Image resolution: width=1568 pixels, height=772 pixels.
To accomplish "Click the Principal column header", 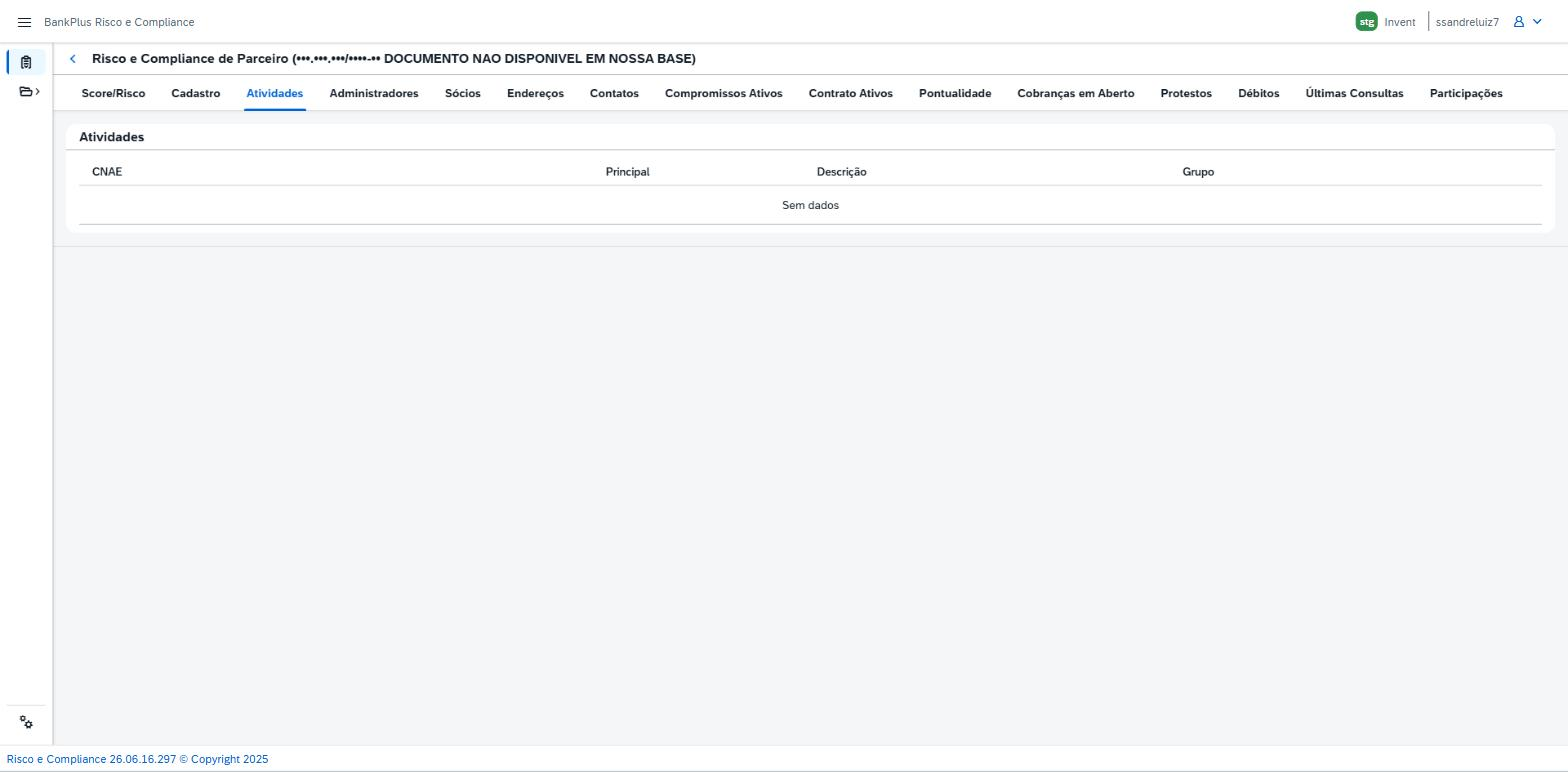I will pos(628,172).
